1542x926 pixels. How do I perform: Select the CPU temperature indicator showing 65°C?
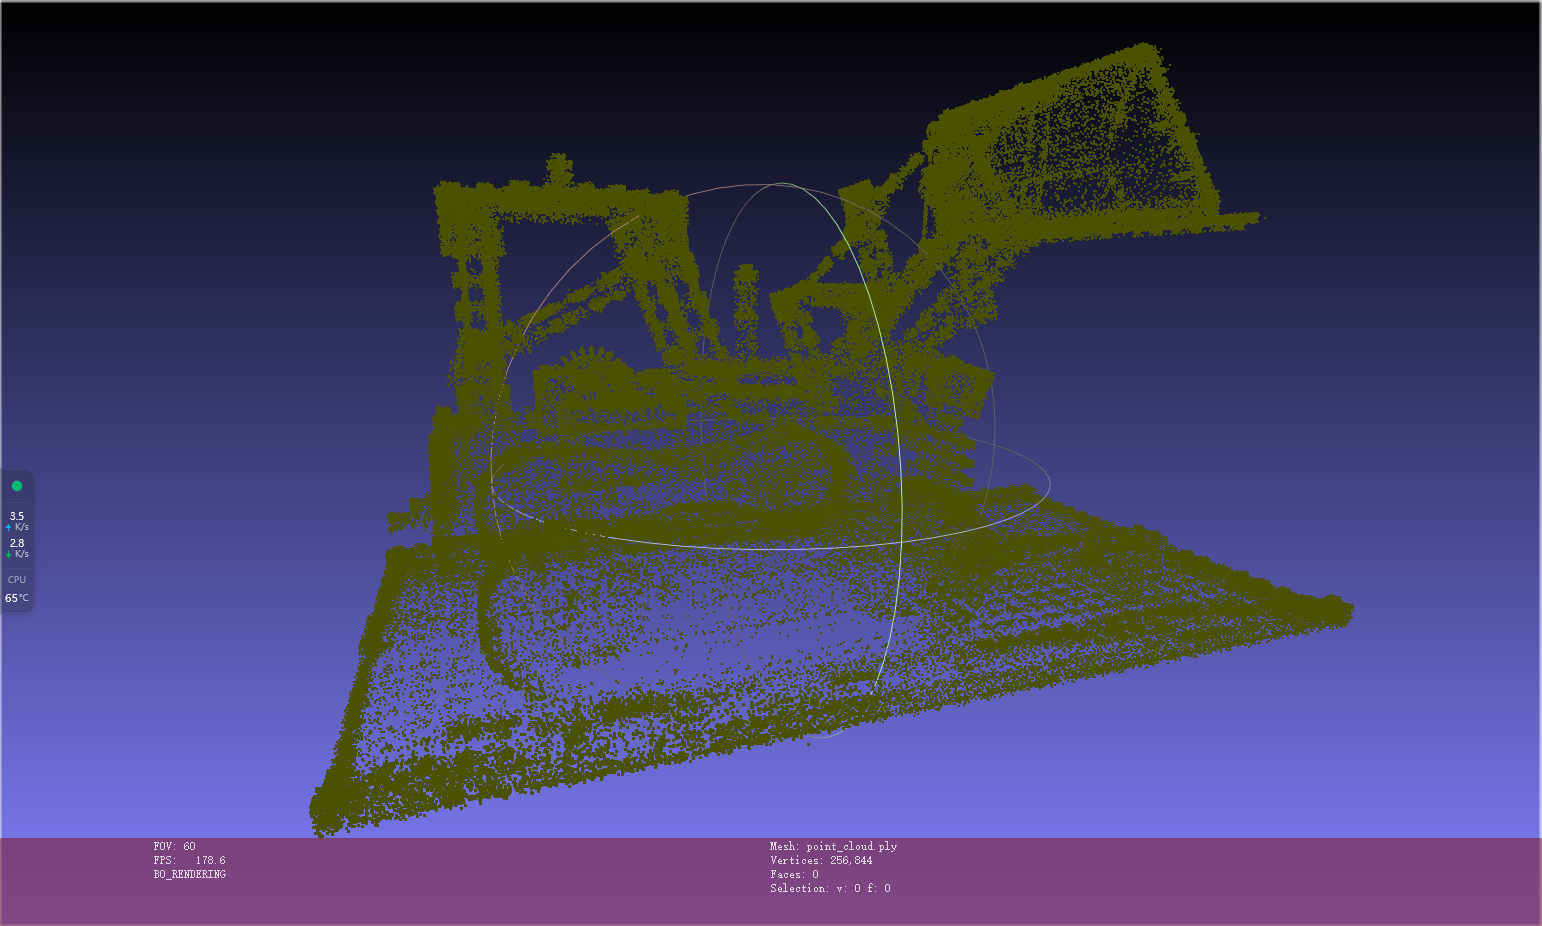click(16, 597)
